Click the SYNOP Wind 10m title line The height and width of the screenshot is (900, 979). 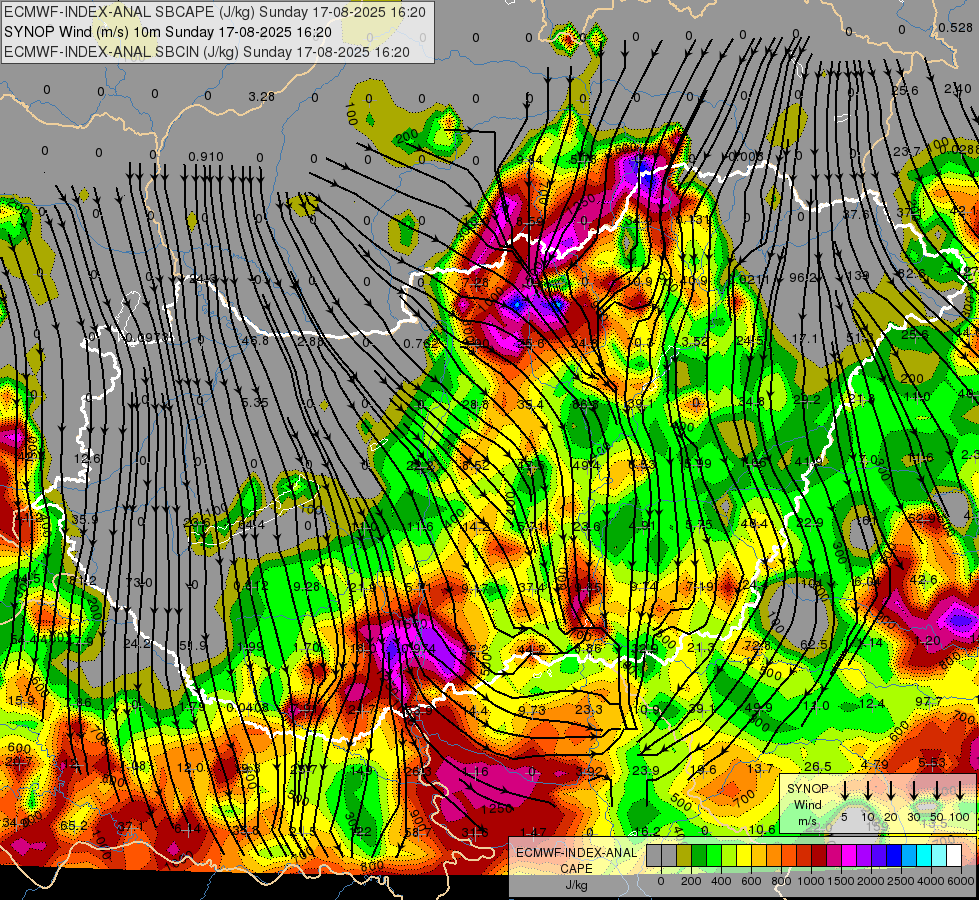pos(168,32)
